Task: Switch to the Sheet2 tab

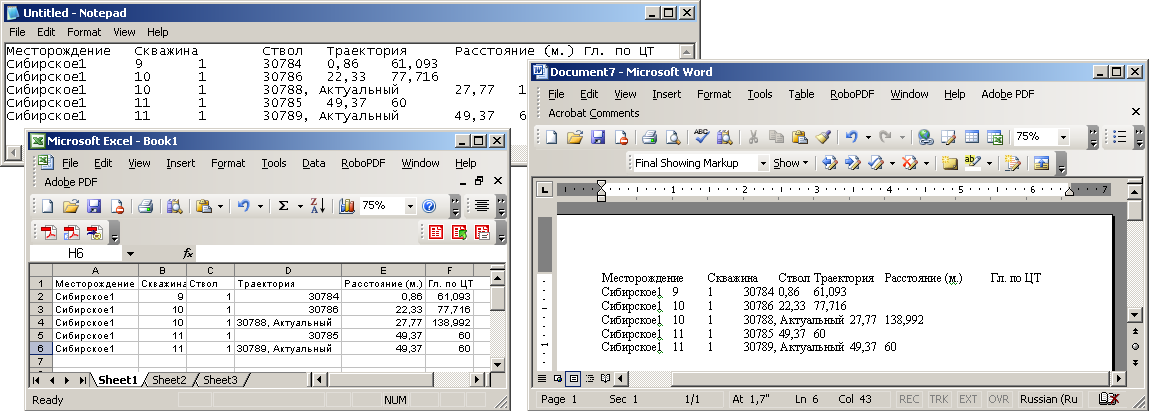Action: pyautogui.click(x=169, y=380)
